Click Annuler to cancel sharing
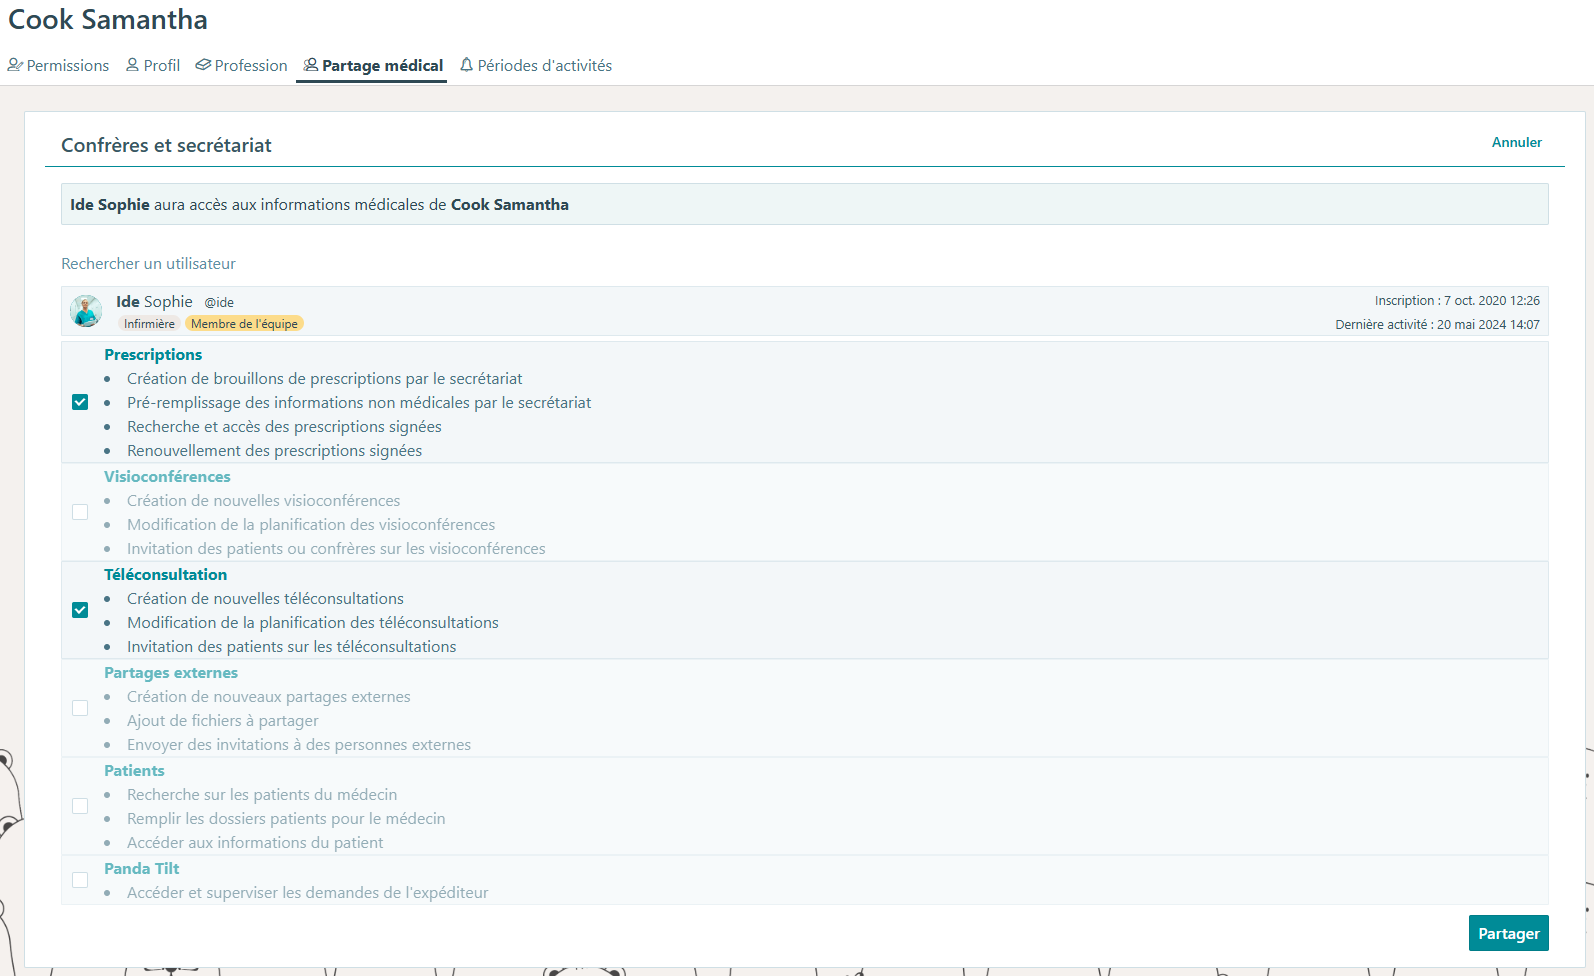The height and width of the screenshot is (976, 1594). (x=1516, y=142)
